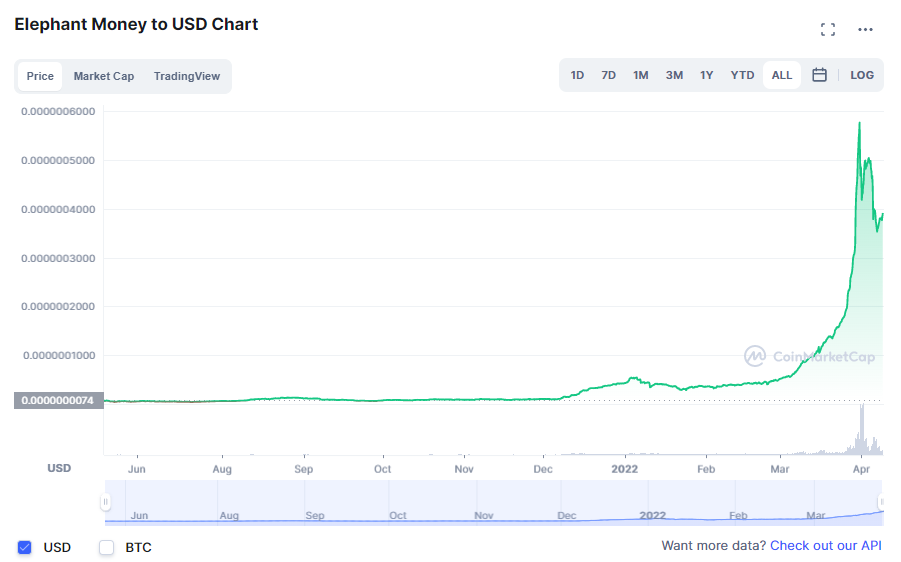This screenshot has height=562, width=901.
Task: Select the Price tab
Action: coord(40,76)
